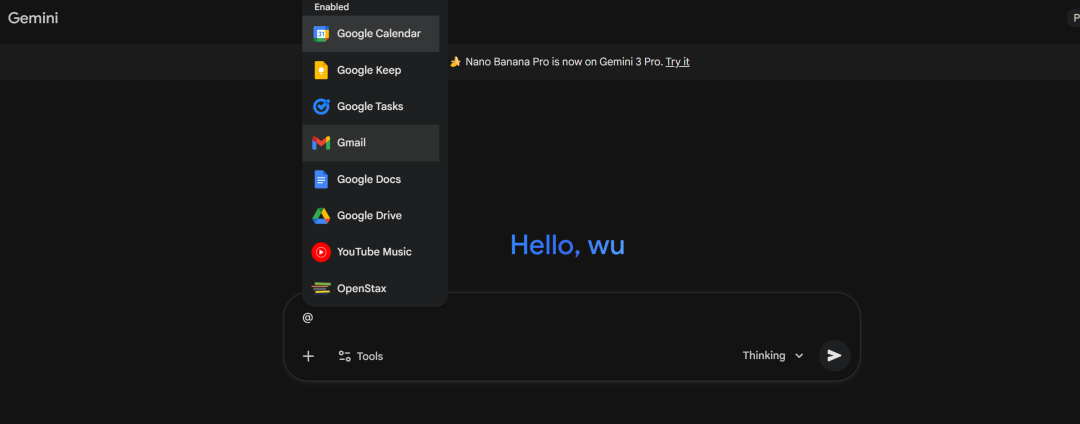1080x424 pixels.
Task: Click the Enabled header label
Action: (332, 7)
